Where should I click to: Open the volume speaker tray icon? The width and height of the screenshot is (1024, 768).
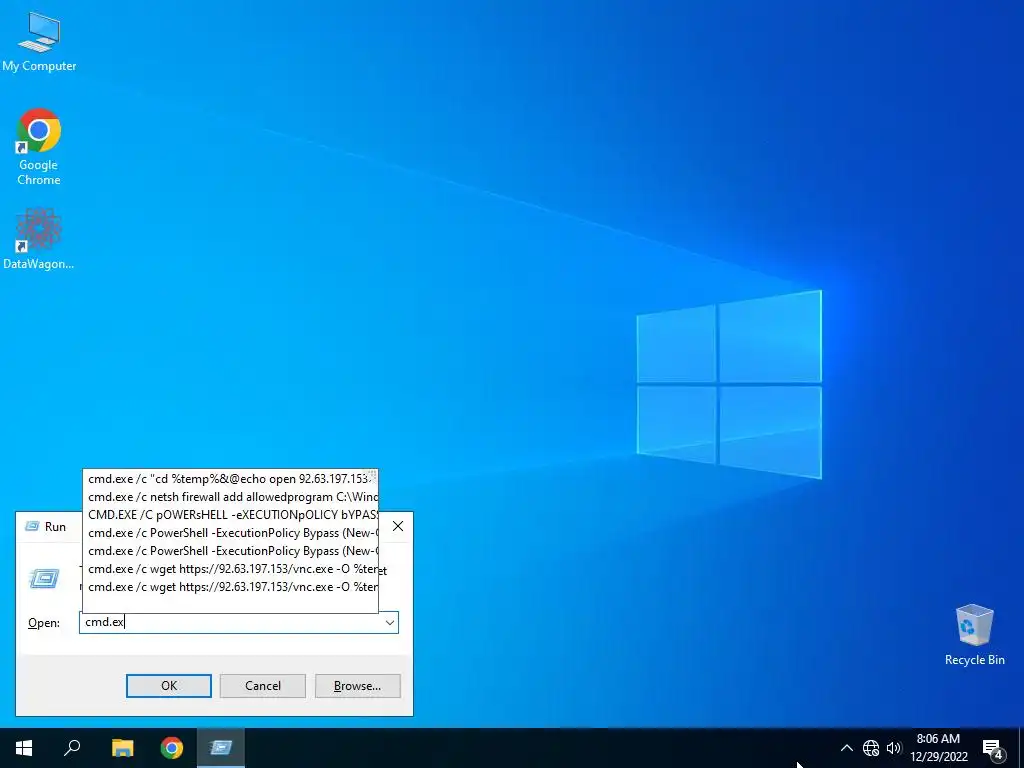[x=894, y=748]
